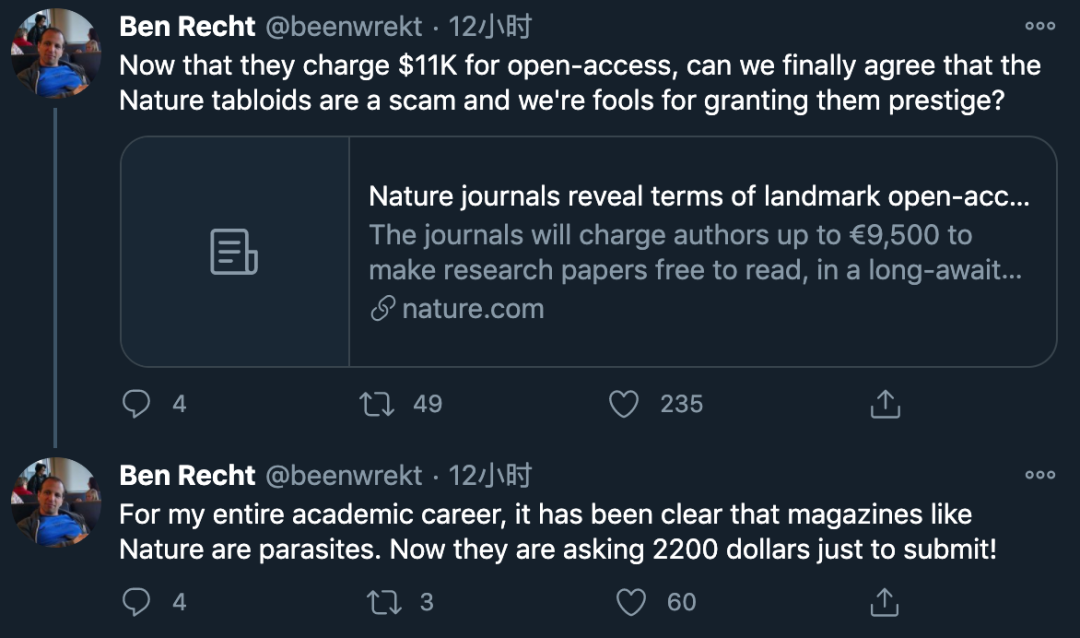Reply to the first tweet about open-access
The height and width of the screenshot is (638, 1080).
click(136, 404)
